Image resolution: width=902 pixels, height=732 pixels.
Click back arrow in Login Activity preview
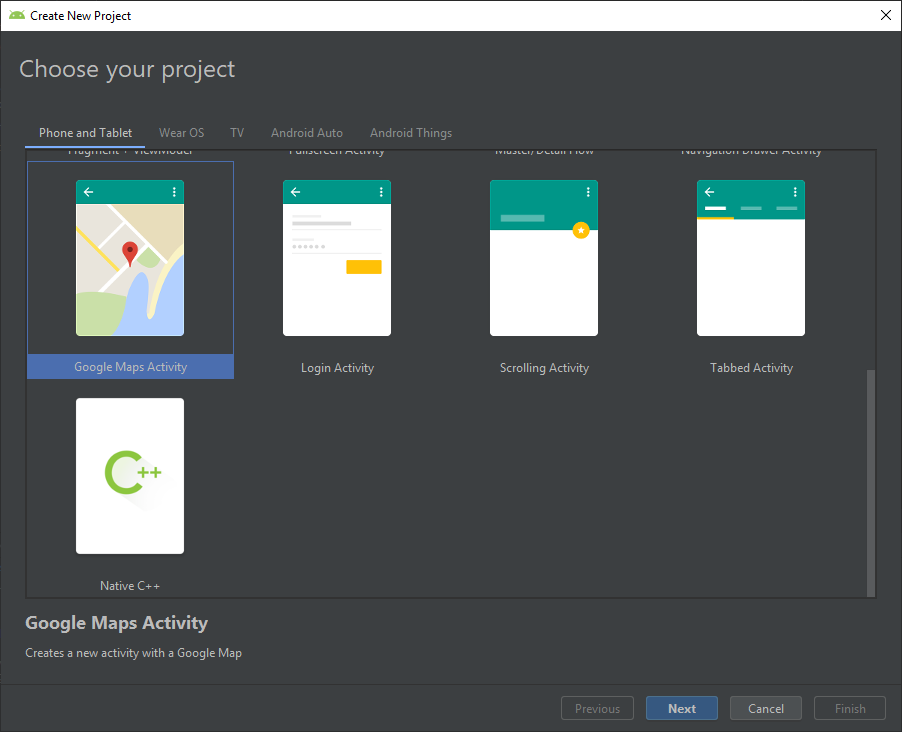(x=295, y=192)
